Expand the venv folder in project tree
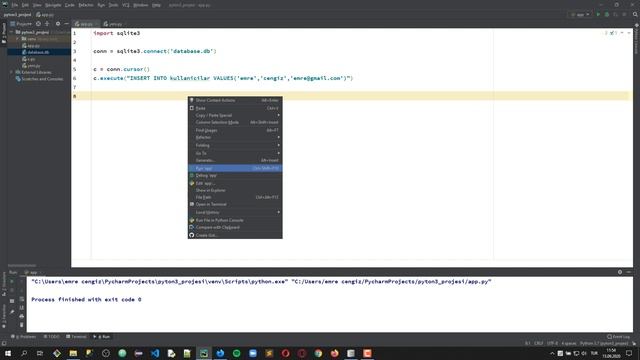The image size is (640, 360). [x=18, y=39]
